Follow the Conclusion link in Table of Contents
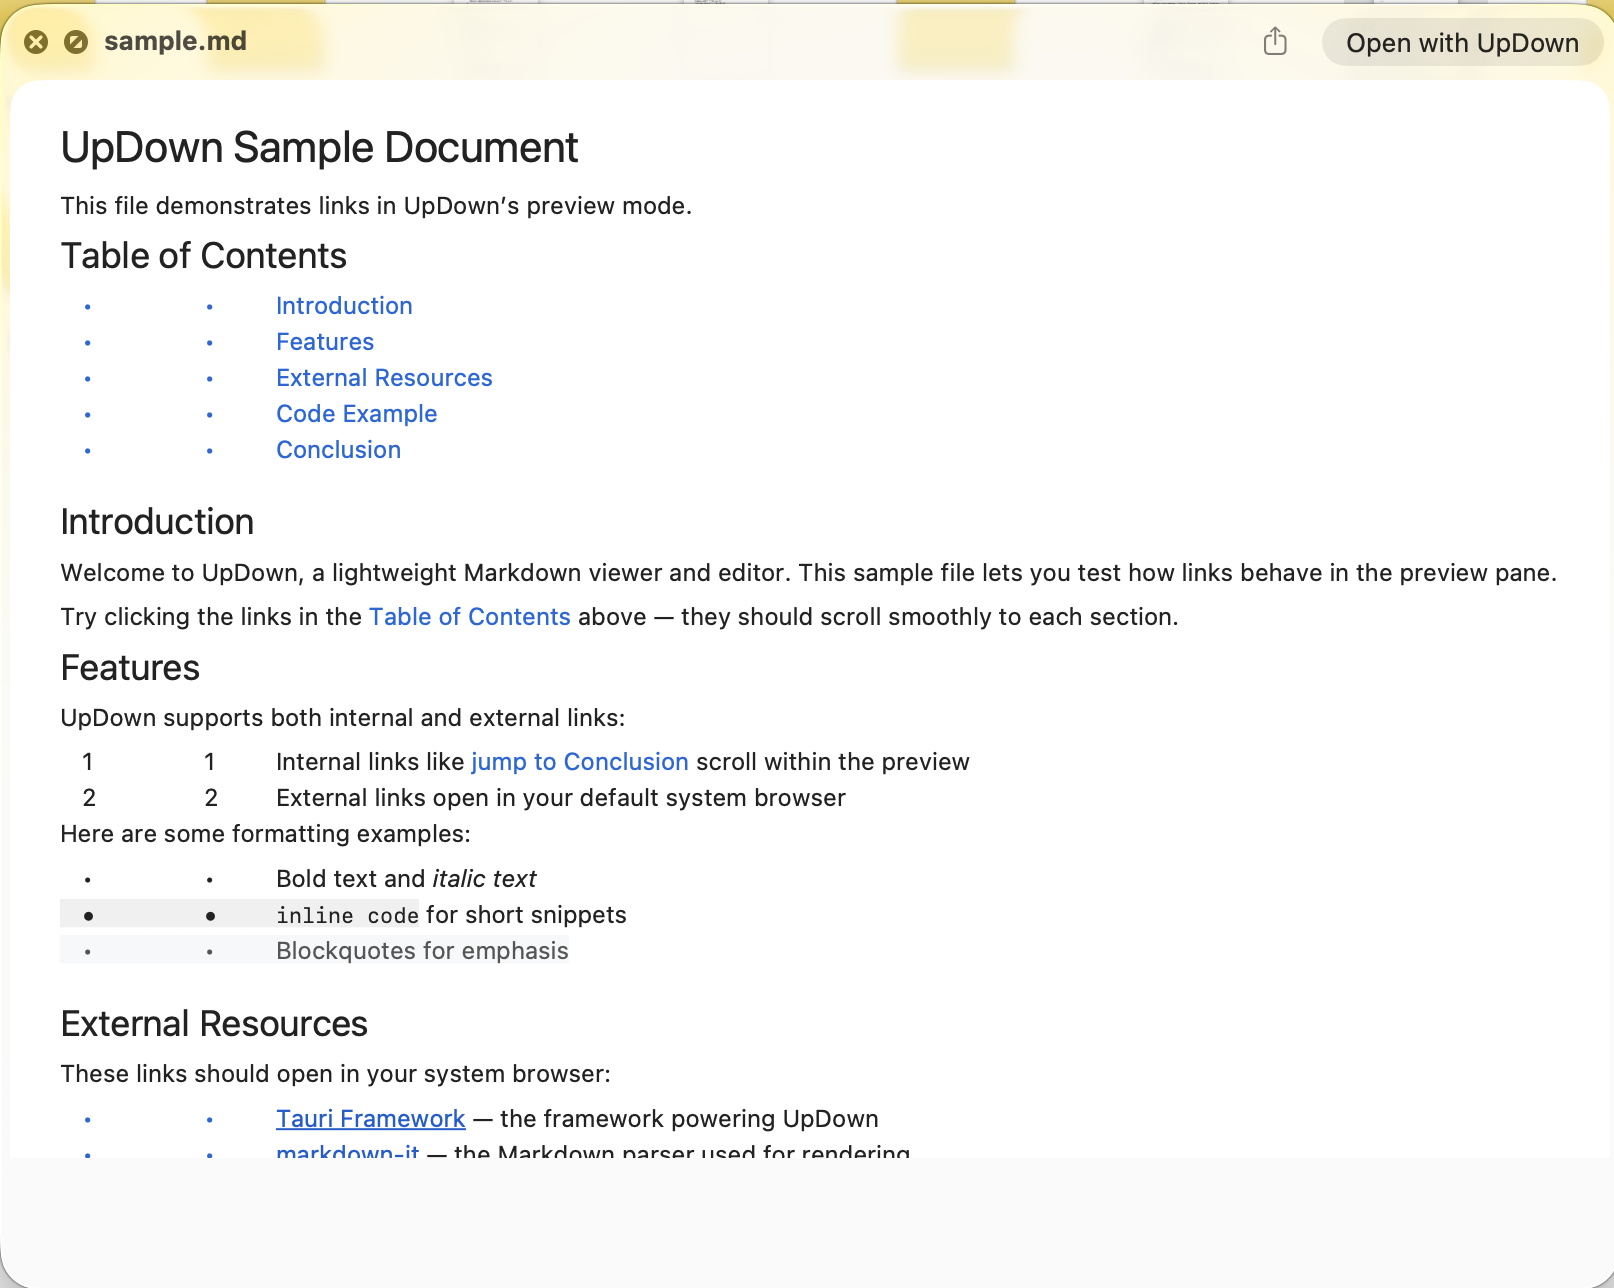1614x1288 pixels. pos(338,450)
